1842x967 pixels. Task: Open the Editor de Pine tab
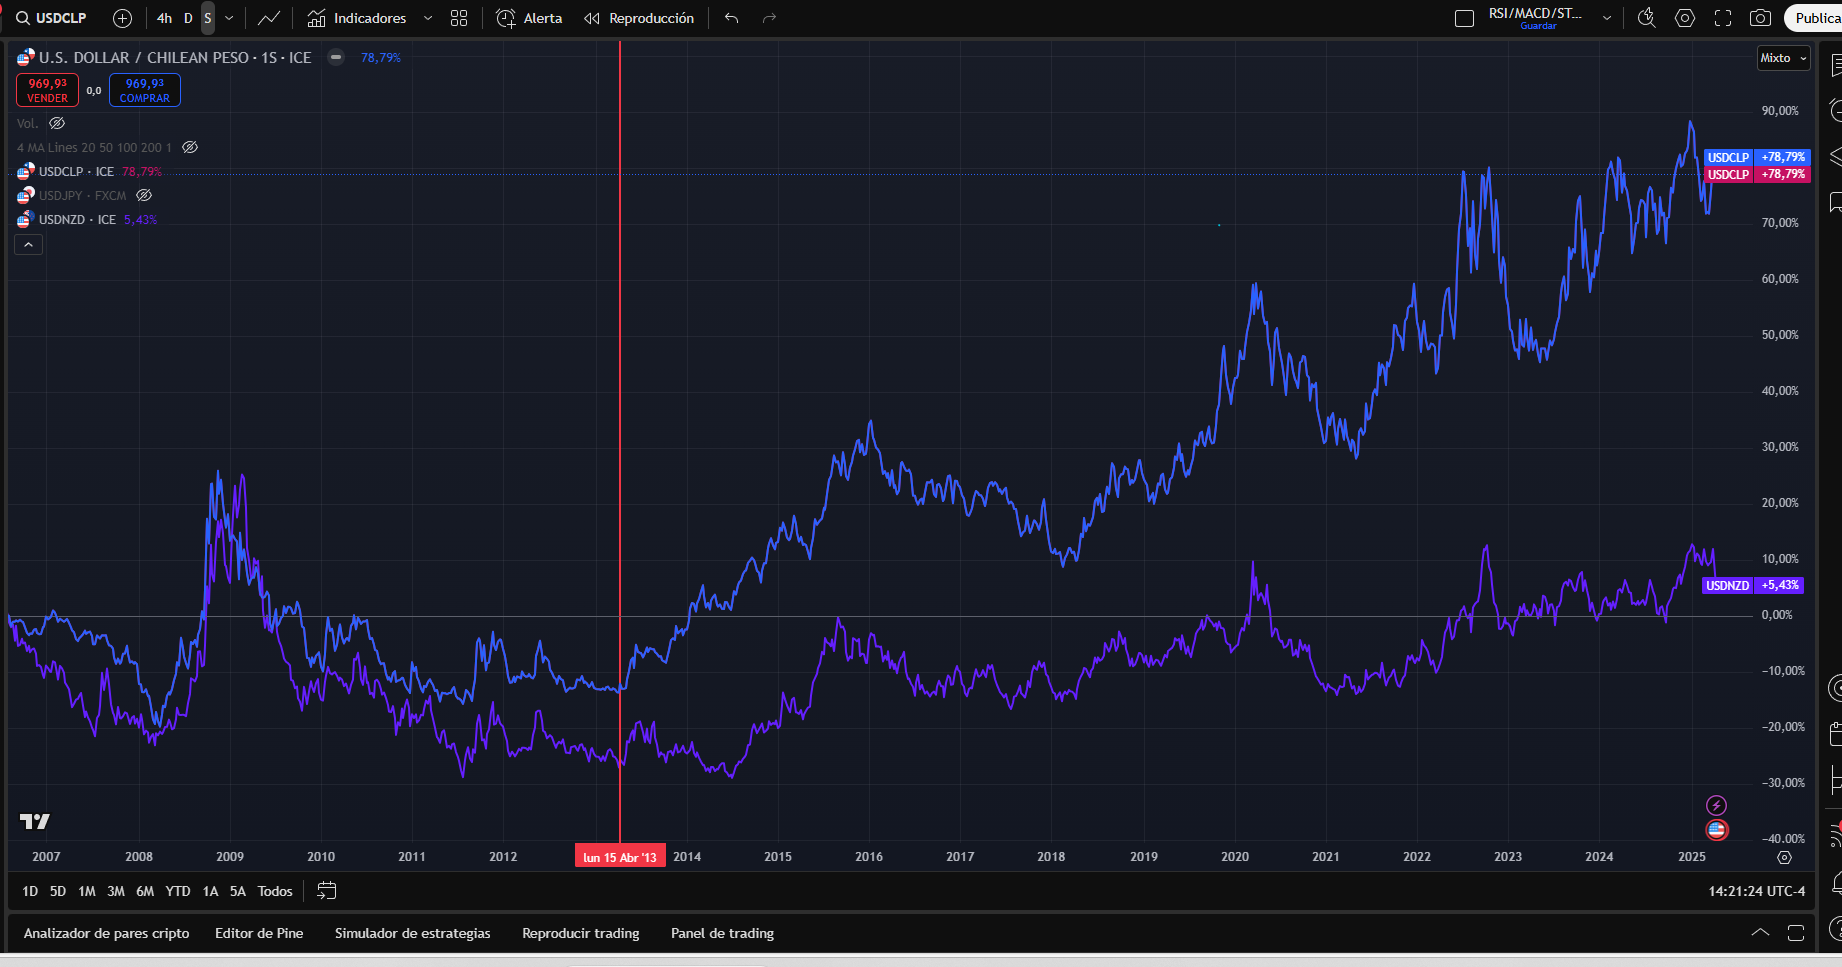[x=259, y=933]
